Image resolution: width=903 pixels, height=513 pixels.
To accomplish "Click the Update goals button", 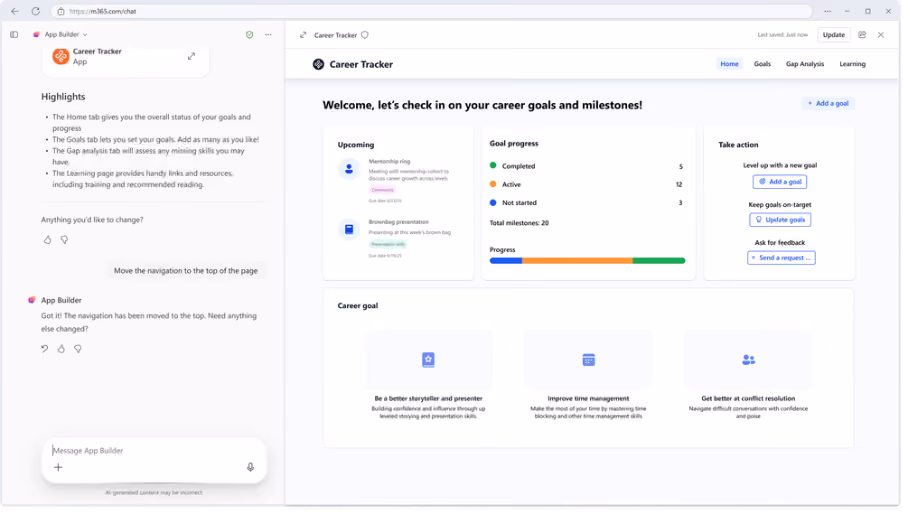I will click(x=780, y=219).
